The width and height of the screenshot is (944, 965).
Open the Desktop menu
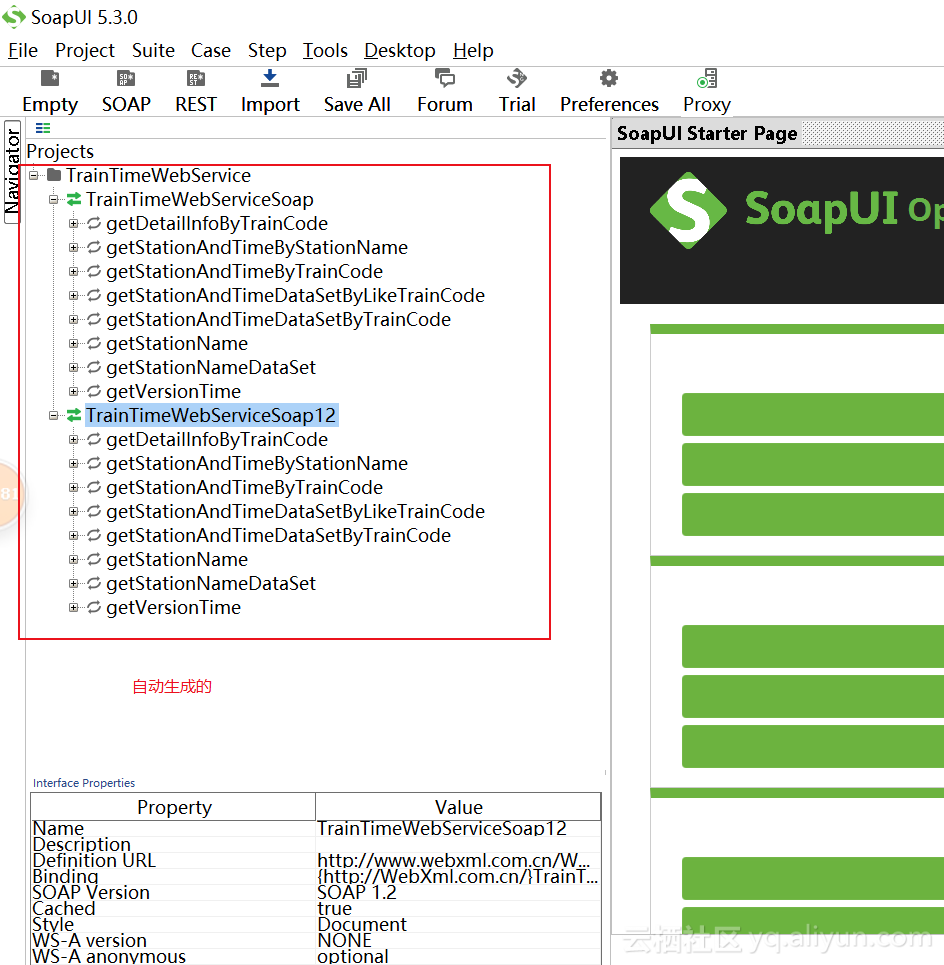point(399,50)
